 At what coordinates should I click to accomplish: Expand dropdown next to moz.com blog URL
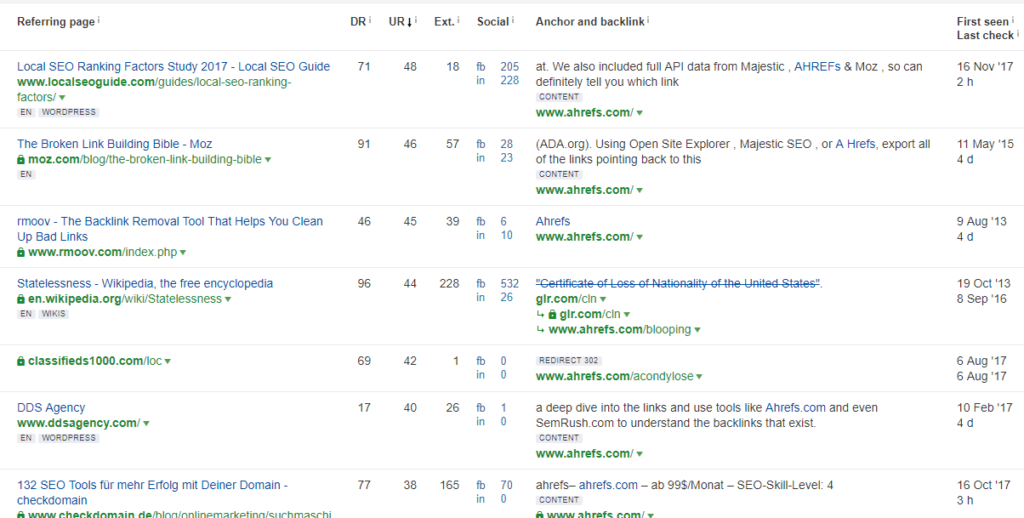coord(268,160)
